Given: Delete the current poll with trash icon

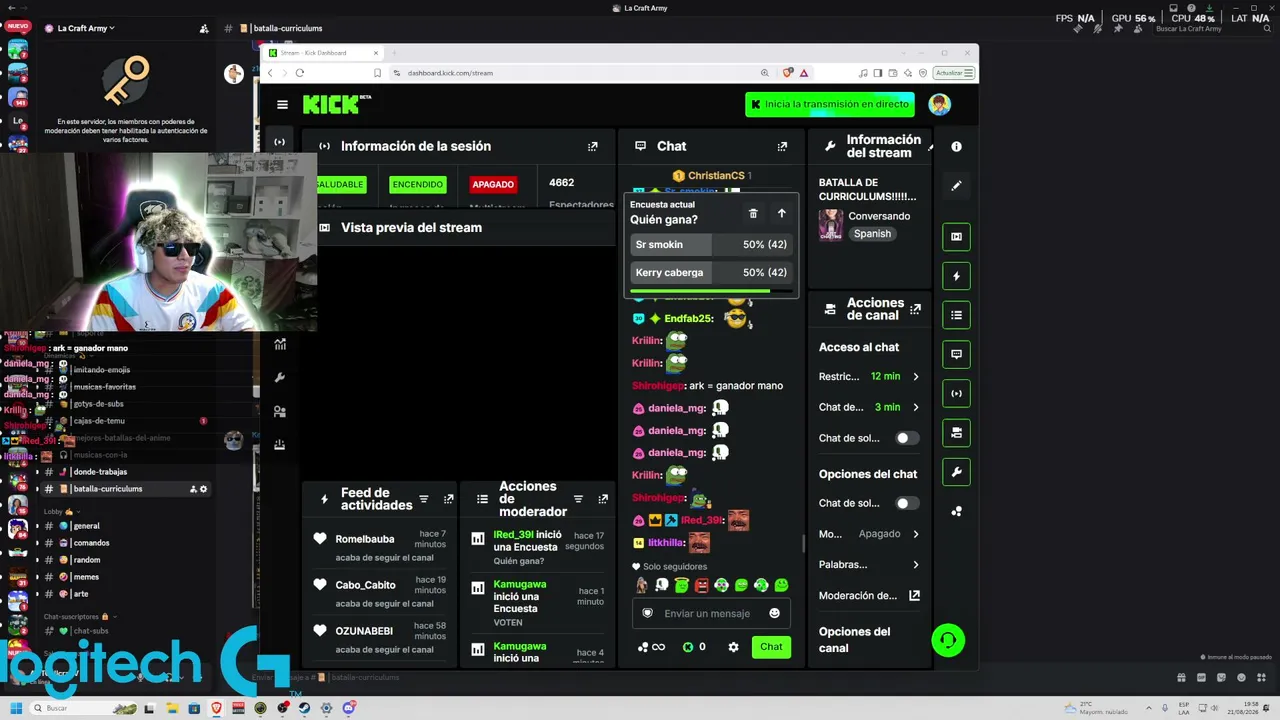Looking at the screenshot, I should tap(753, 213).
